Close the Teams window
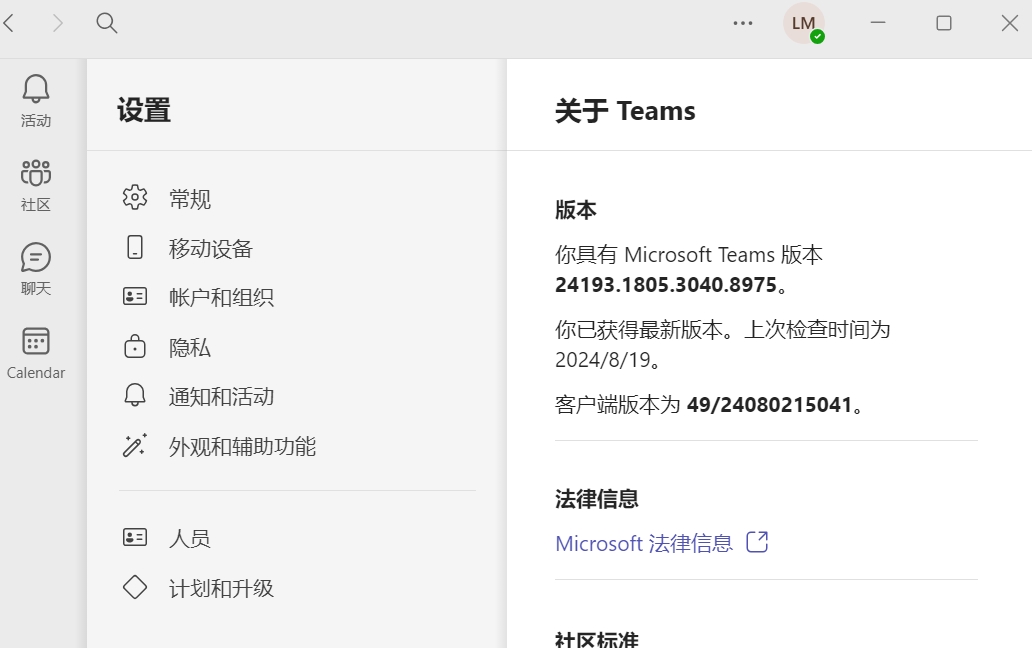Image resolution: width=1032 pixels, height=648 pixels. (x=1010, y=23)
